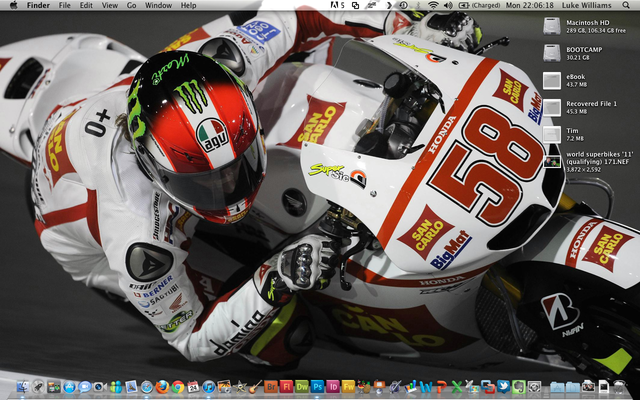Open Finder from the dock

22,387
